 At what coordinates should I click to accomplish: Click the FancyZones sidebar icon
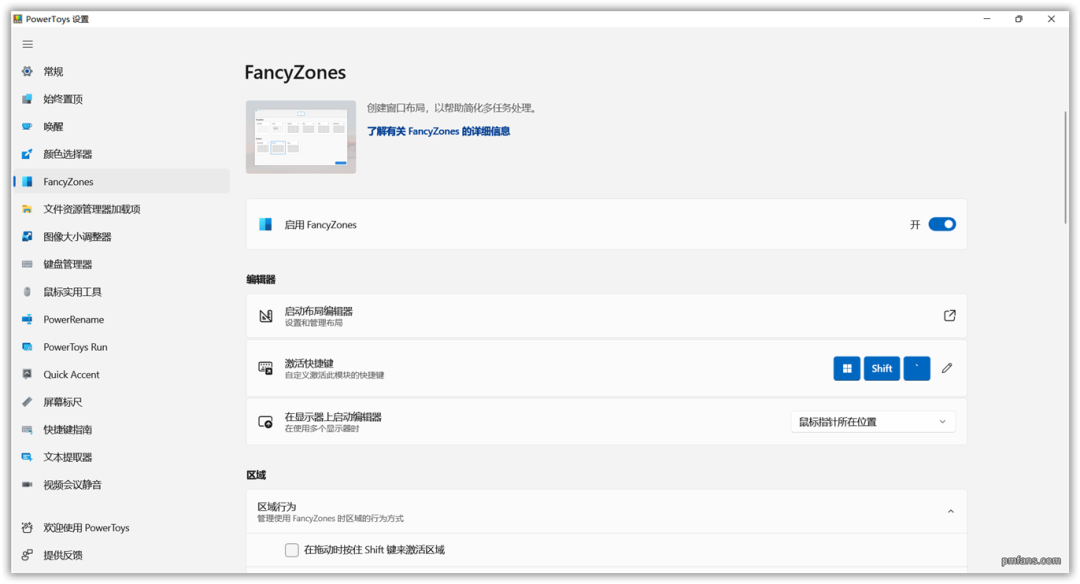pyautogui.click(x=27, y=181)
